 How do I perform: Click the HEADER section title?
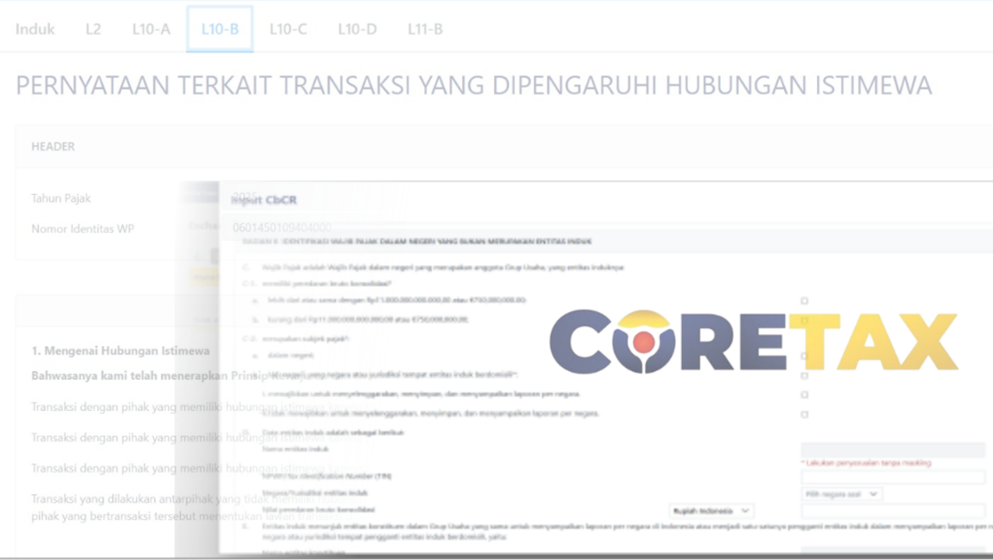(x=53, y=146)
